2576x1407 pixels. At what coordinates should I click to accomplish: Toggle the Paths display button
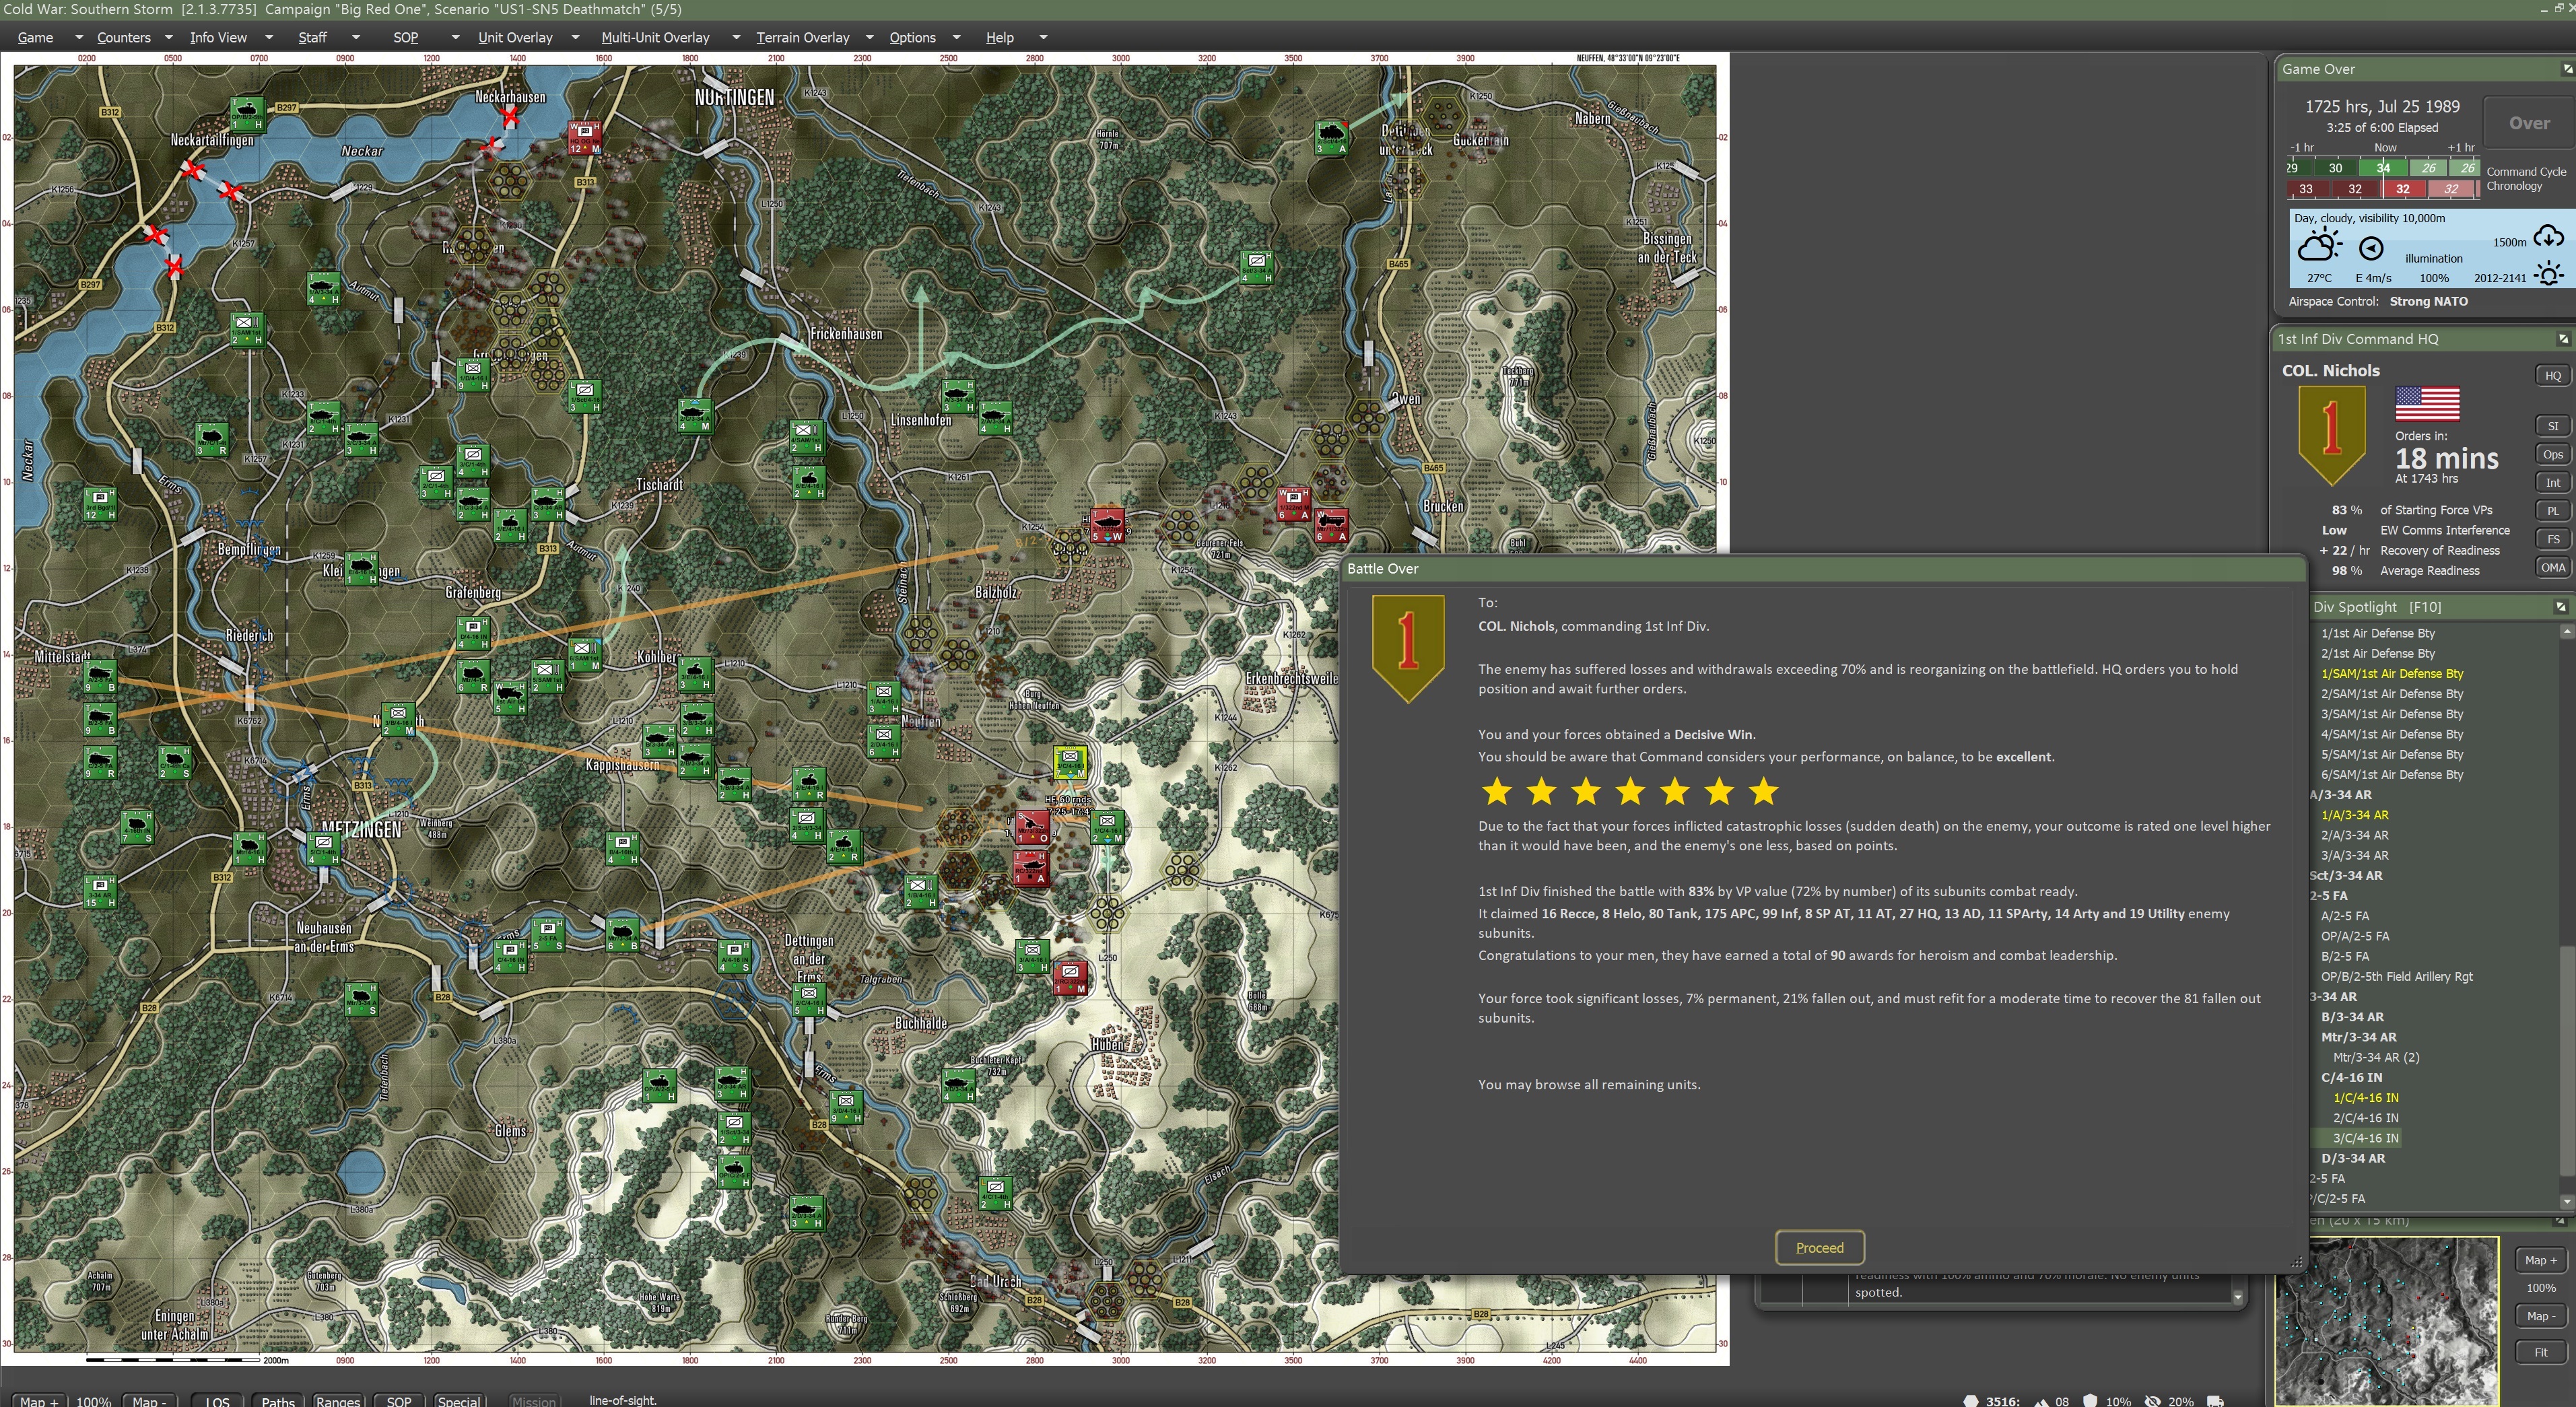click(x=277, y=1400)
